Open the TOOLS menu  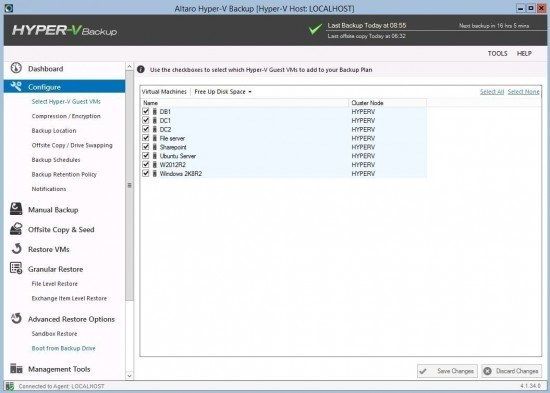[x=497, y=53]
